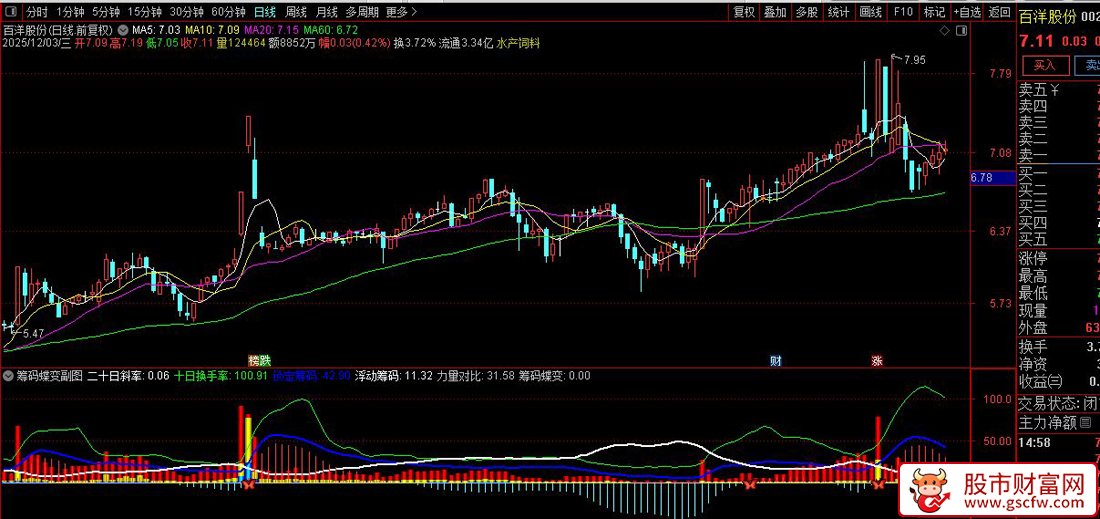Viewport: 1100px width, 519px height.
Task: Click the 涨停 limit-up row
Action: 1059,258
